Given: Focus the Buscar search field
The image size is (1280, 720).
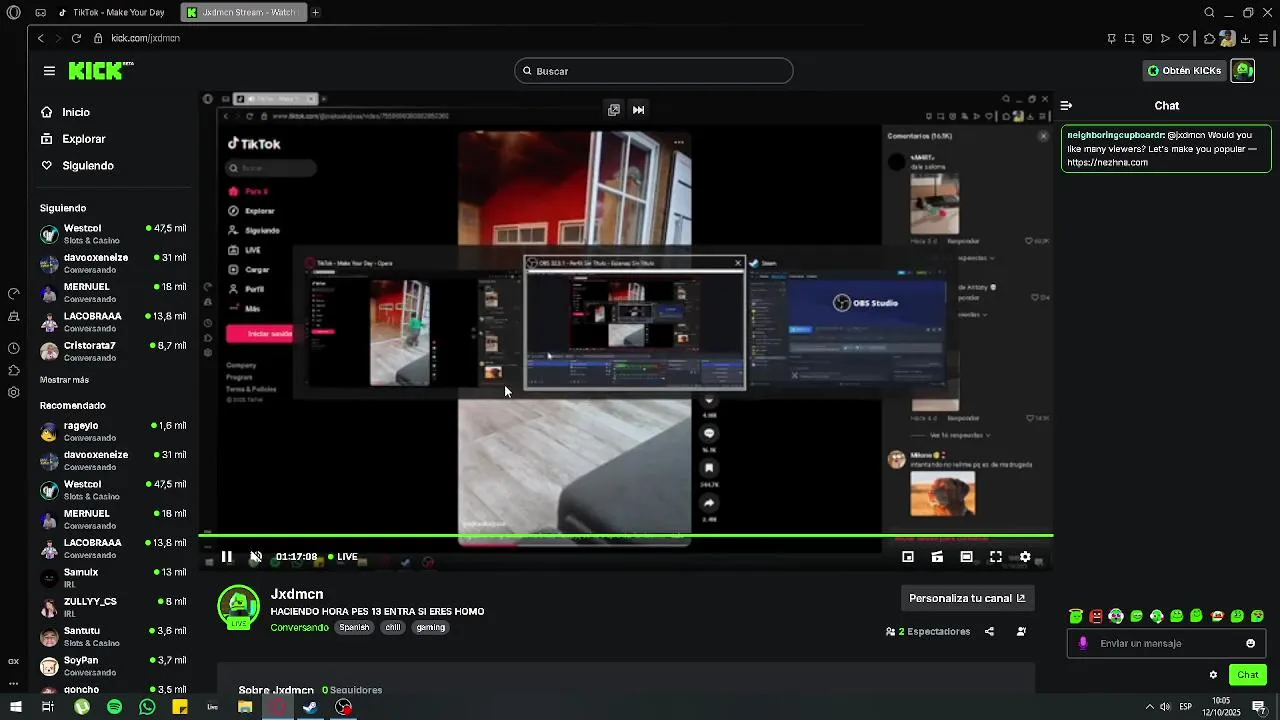Looking at the screenshot, I should (654, 71).
